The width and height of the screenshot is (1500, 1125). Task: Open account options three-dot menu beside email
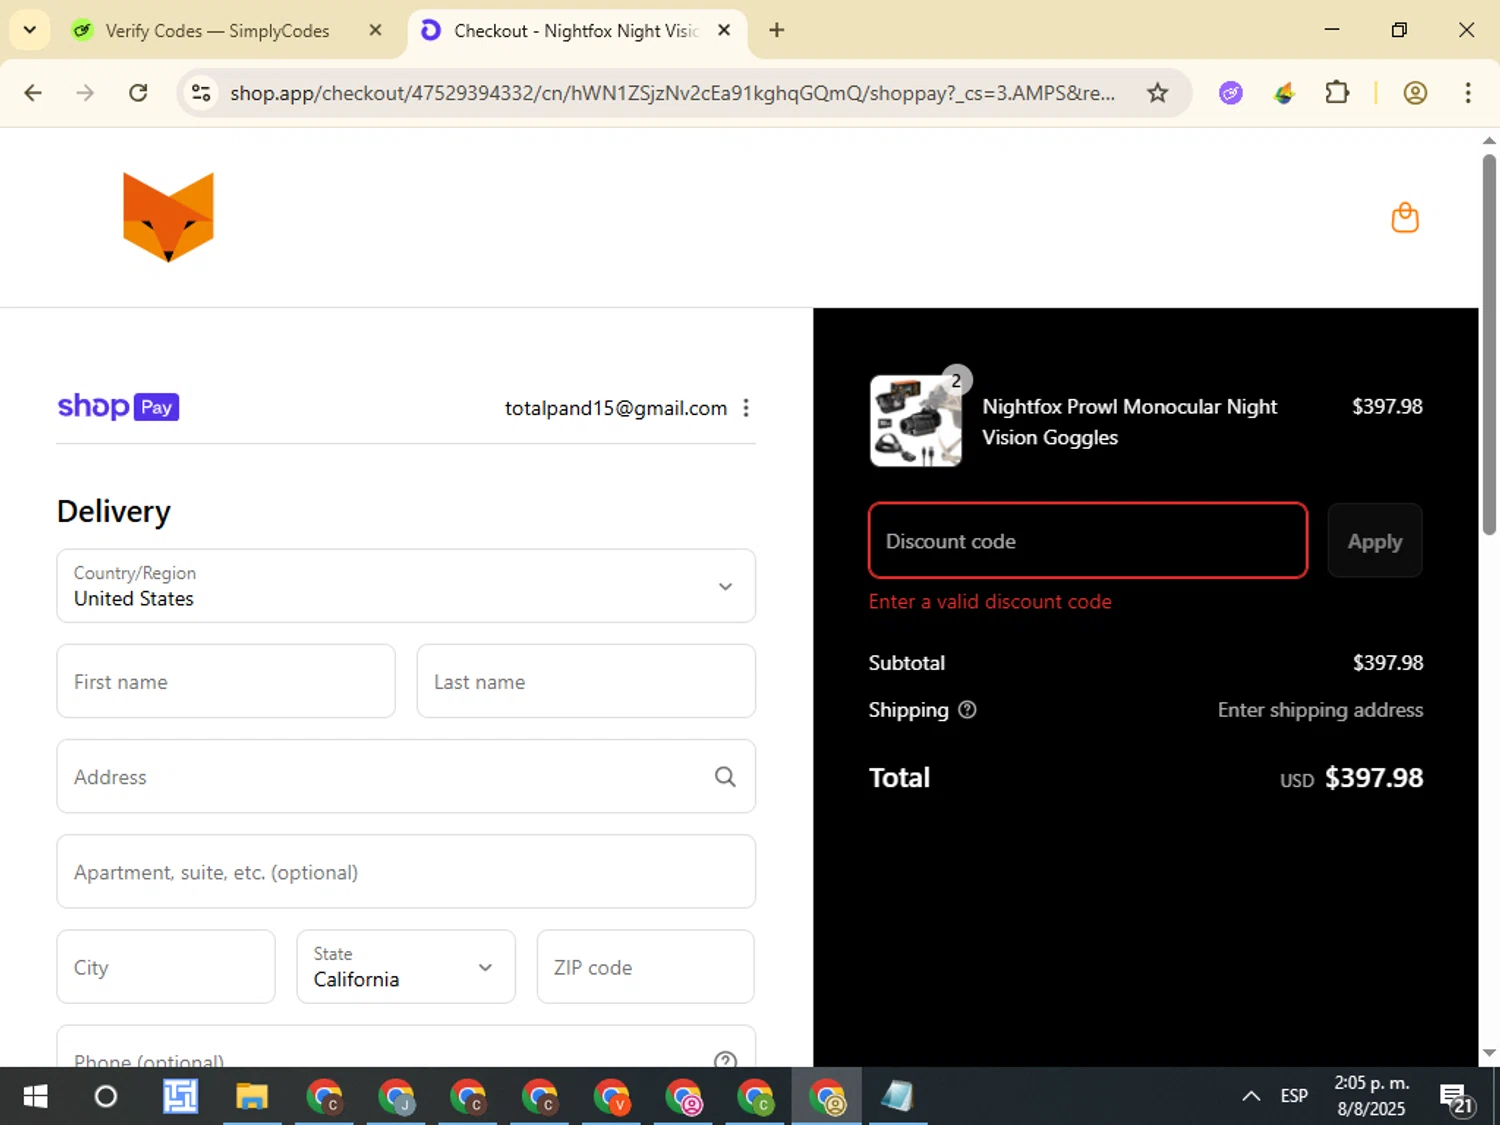click(x=746, y=408)
